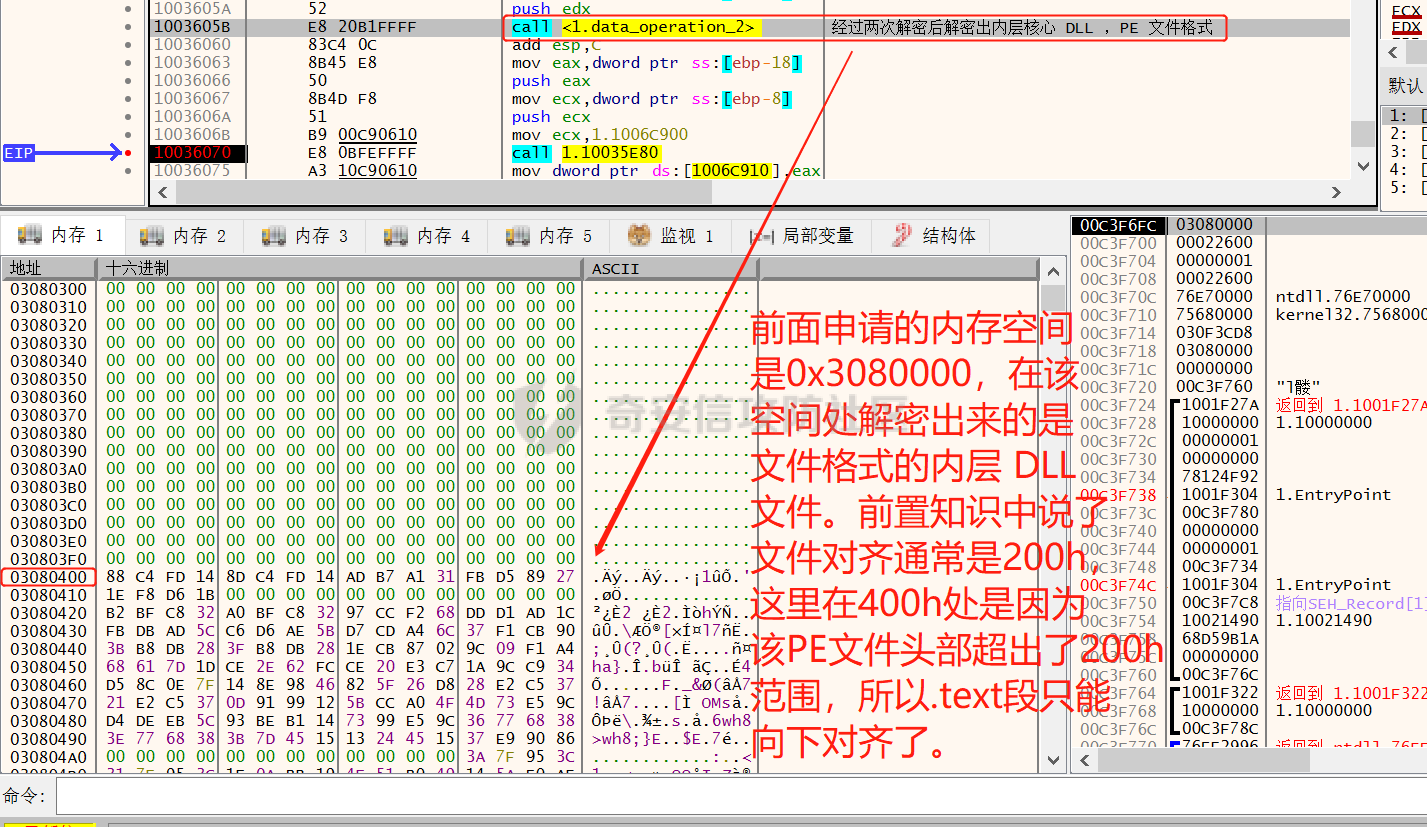Select dump row address 03080300
Screen dimensions: 1427x827
48,289
